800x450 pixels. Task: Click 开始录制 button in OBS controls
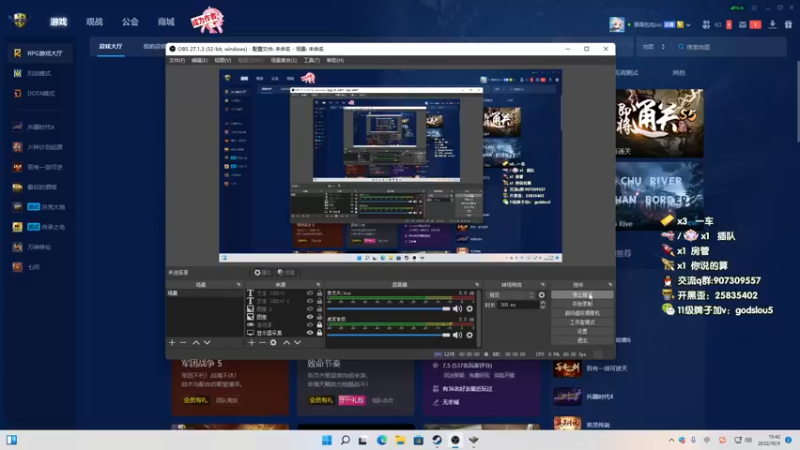pyautogui.click(x=582, y=304)
